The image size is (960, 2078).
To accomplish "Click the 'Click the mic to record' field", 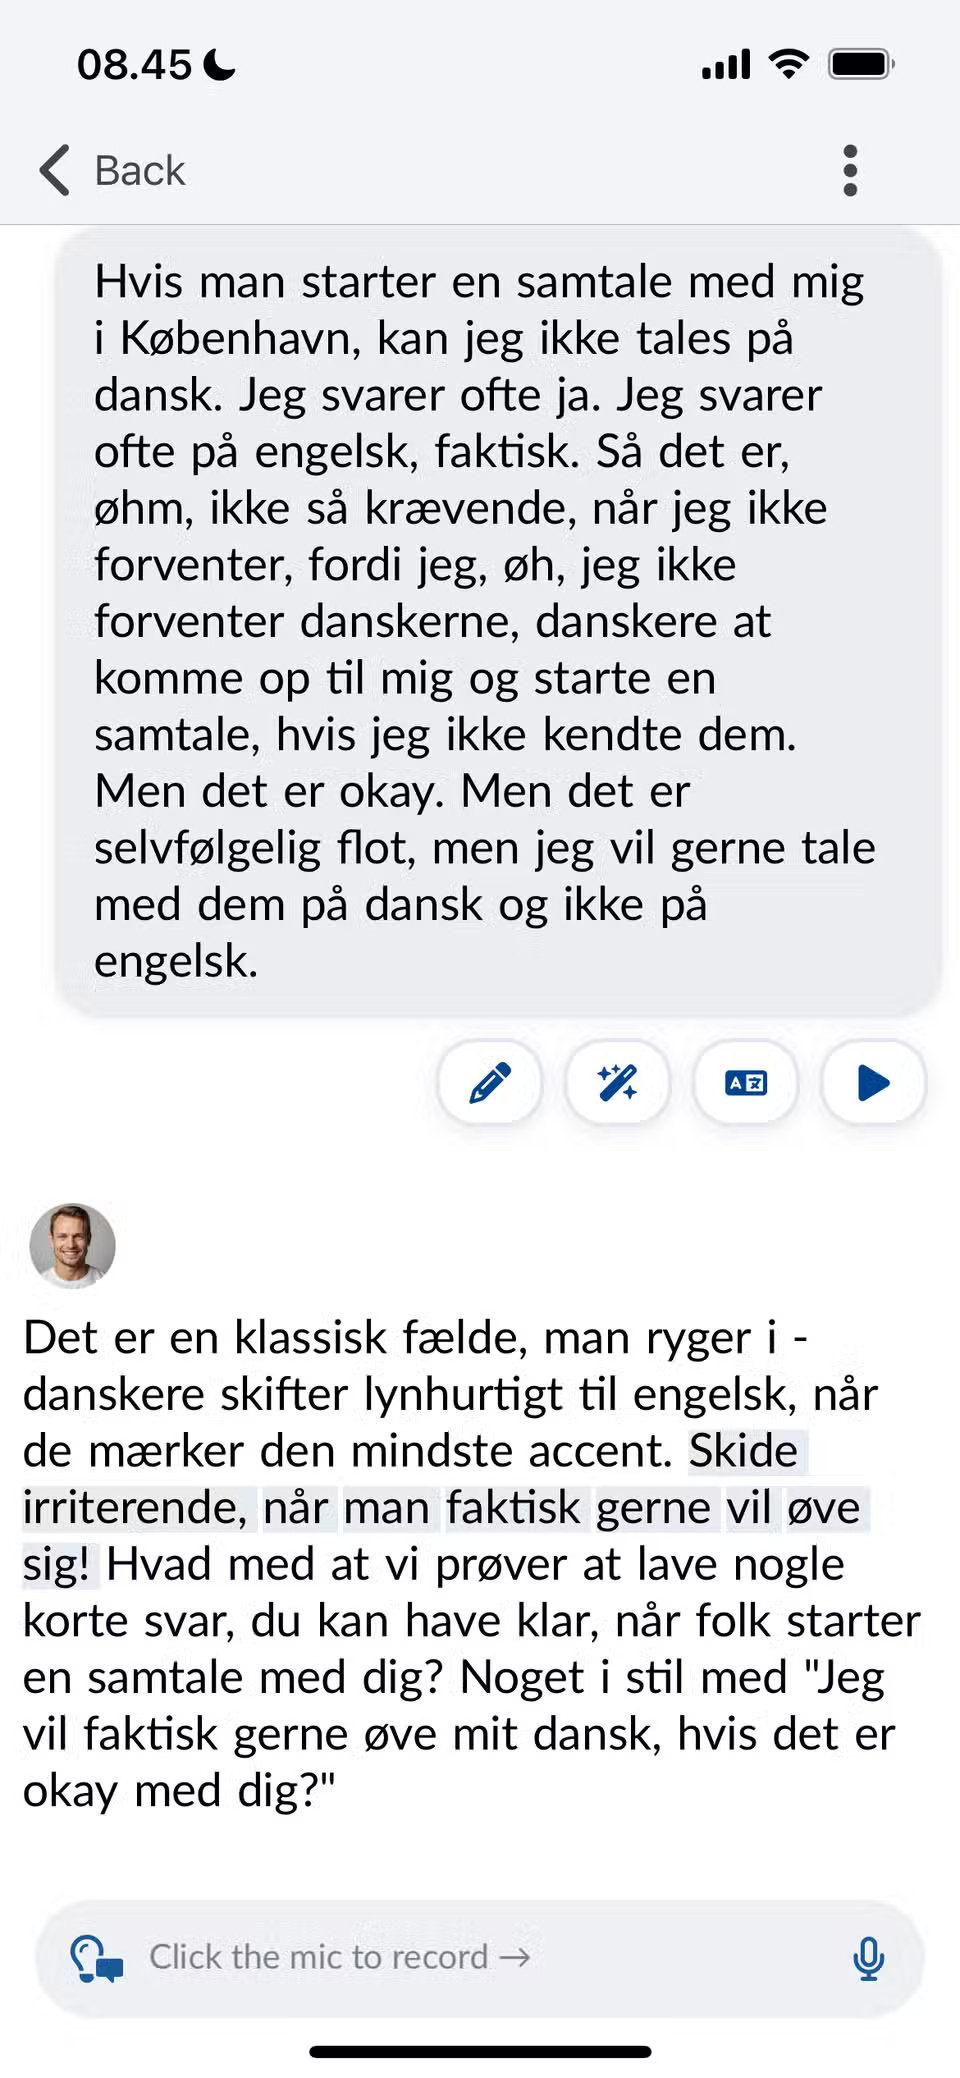I will (480, 1958).
